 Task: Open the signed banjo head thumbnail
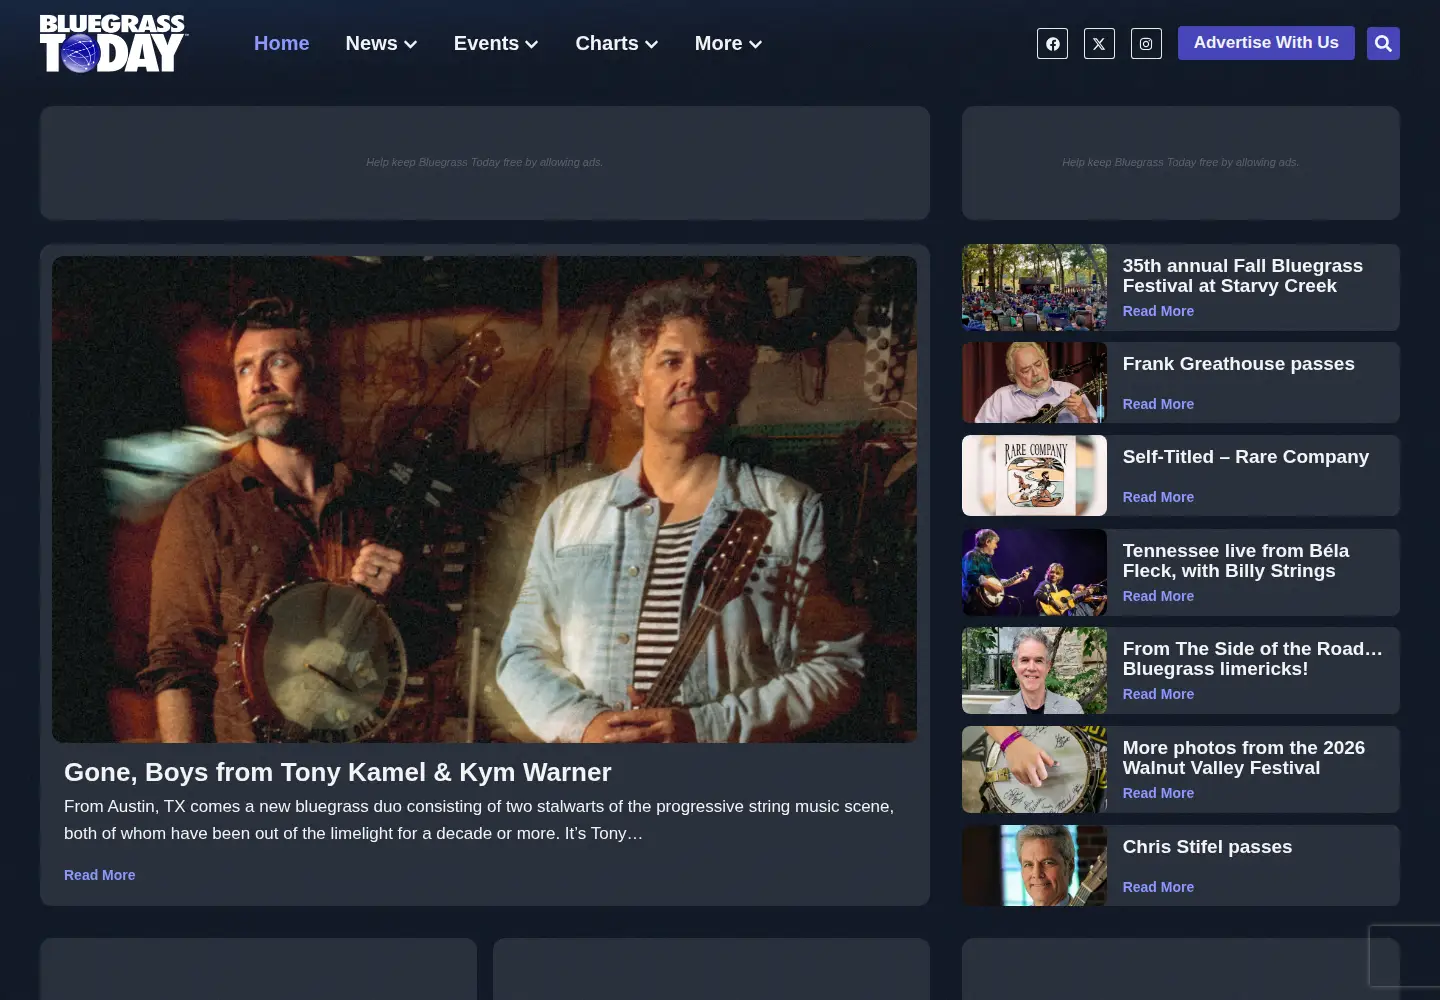point(1034,769)
